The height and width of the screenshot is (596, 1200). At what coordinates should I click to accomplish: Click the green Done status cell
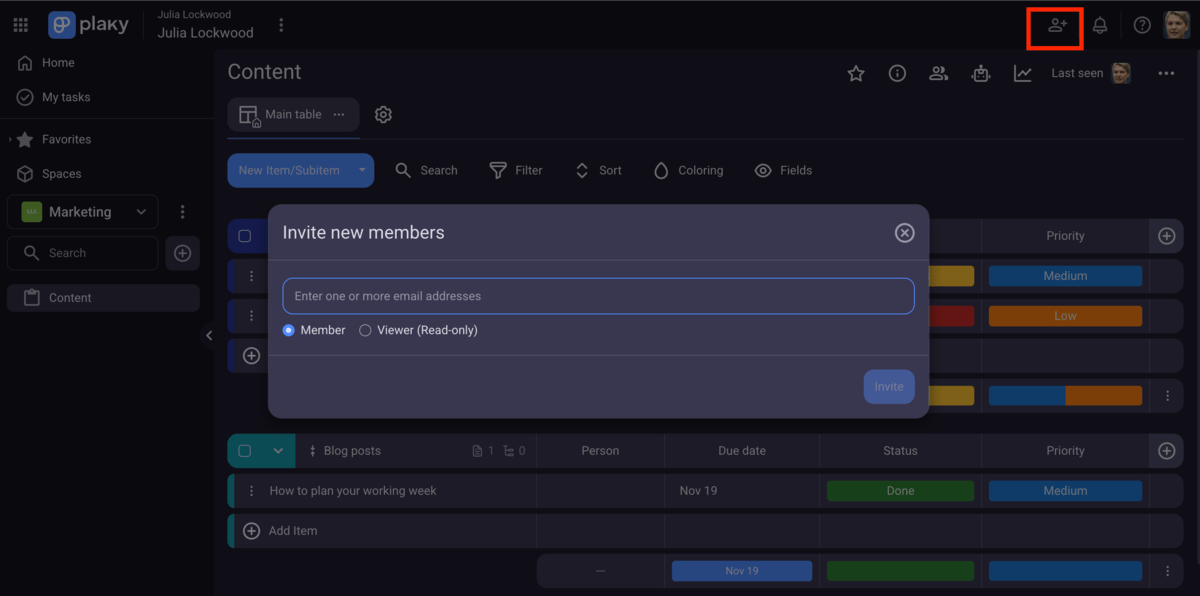(899, 491)
